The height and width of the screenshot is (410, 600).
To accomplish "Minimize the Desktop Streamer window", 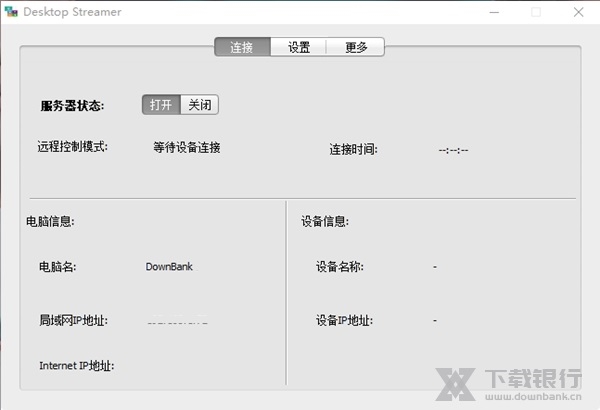I will [494, 12].
